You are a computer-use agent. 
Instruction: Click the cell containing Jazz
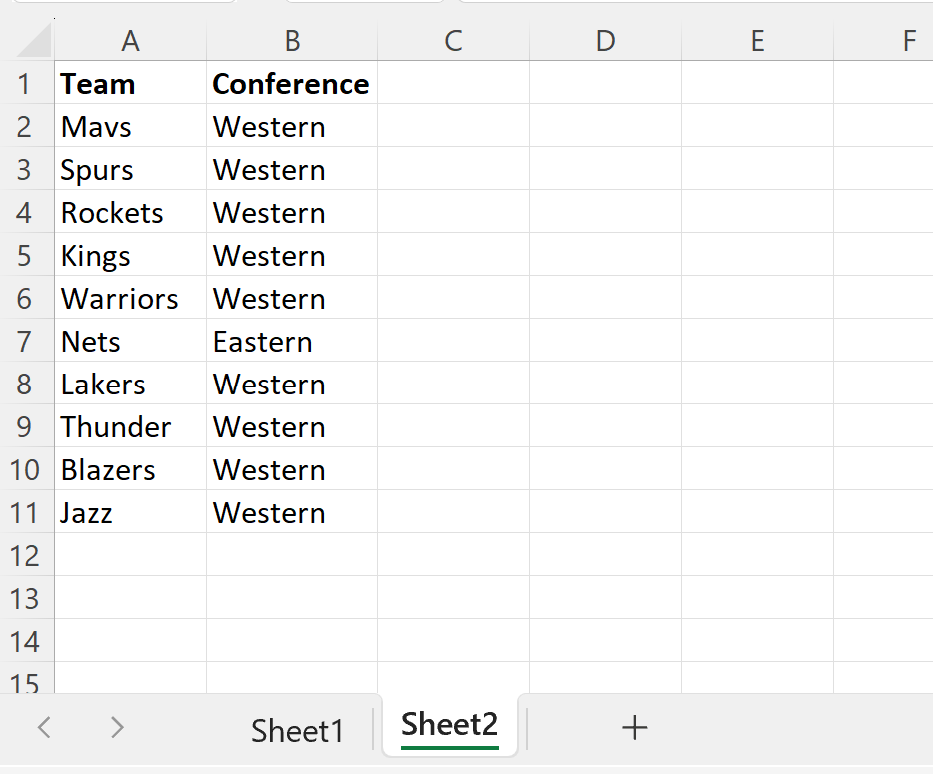point(130,513)
